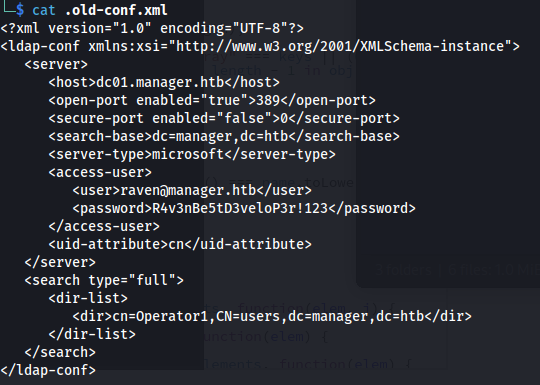This screenshot has height=385, width=540.
Task: Click the search-base dc=manager,dc=htb text
Action: click(x=220, y=136)
